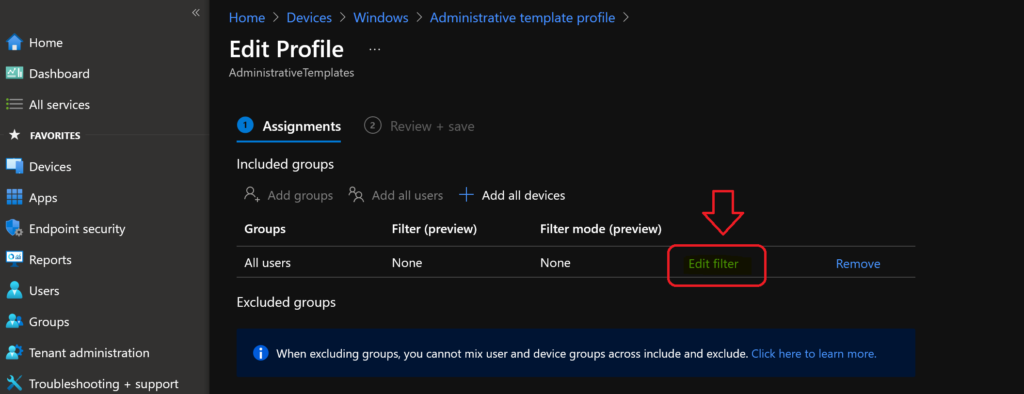The image size is (1024, 394).
Task: Switch to the Review + save tab
Action: click(419, 126)
